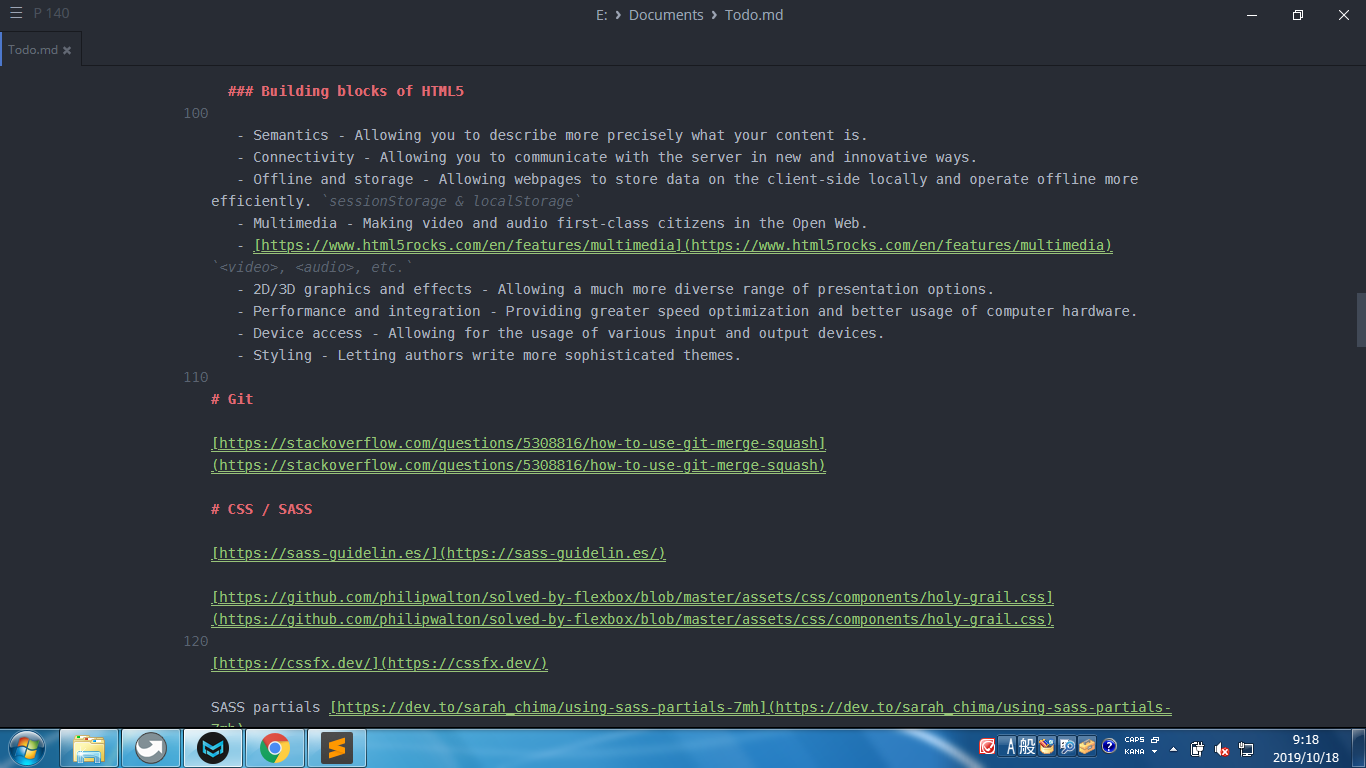Image resolution: width=1366 pixels, height=768 pixels.
Task: Open the dev.to sass-partials bracketed link
Action: click(548, 707)
